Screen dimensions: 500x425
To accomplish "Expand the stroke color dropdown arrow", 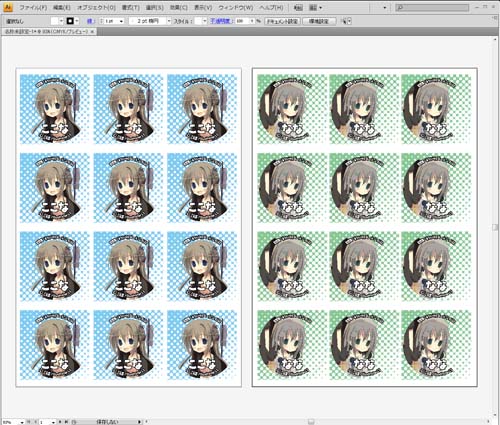I will 77,21.
